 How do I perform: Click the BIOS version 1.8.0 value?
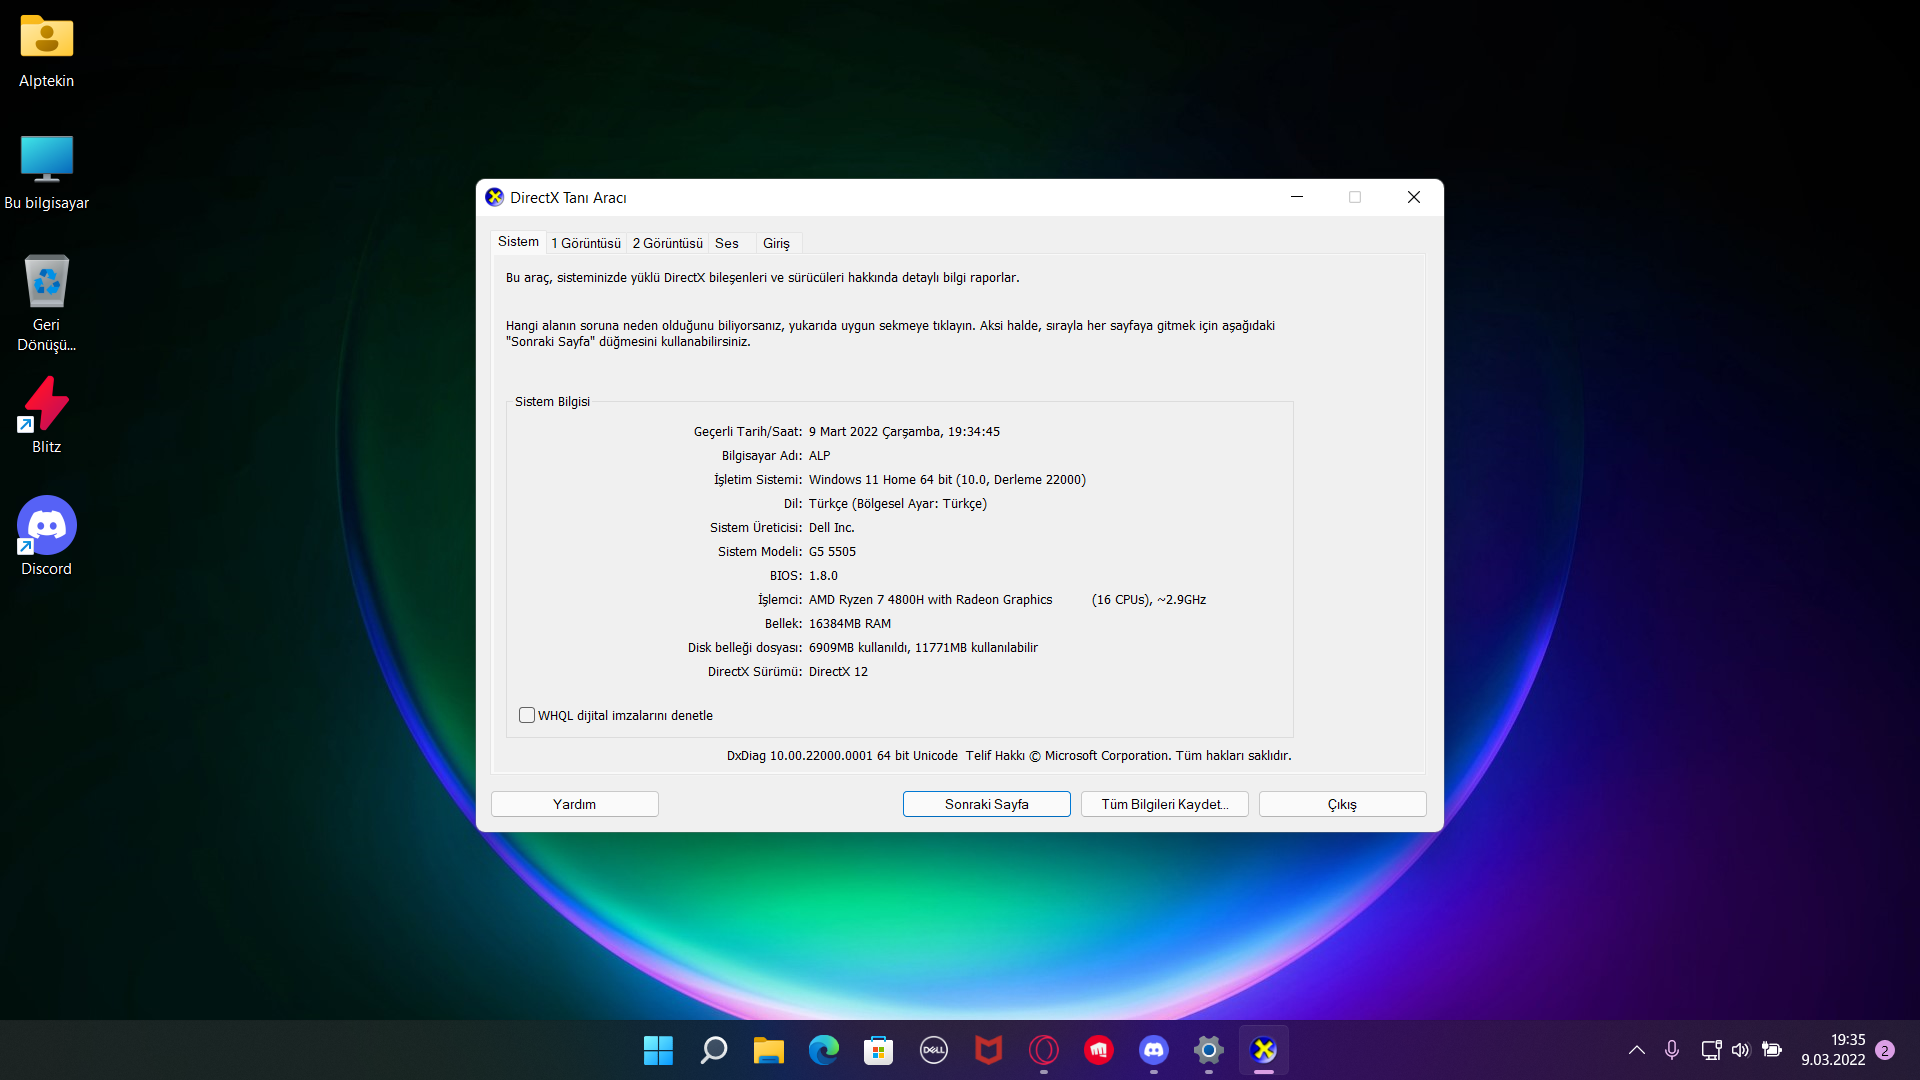(x=823, y=576)
